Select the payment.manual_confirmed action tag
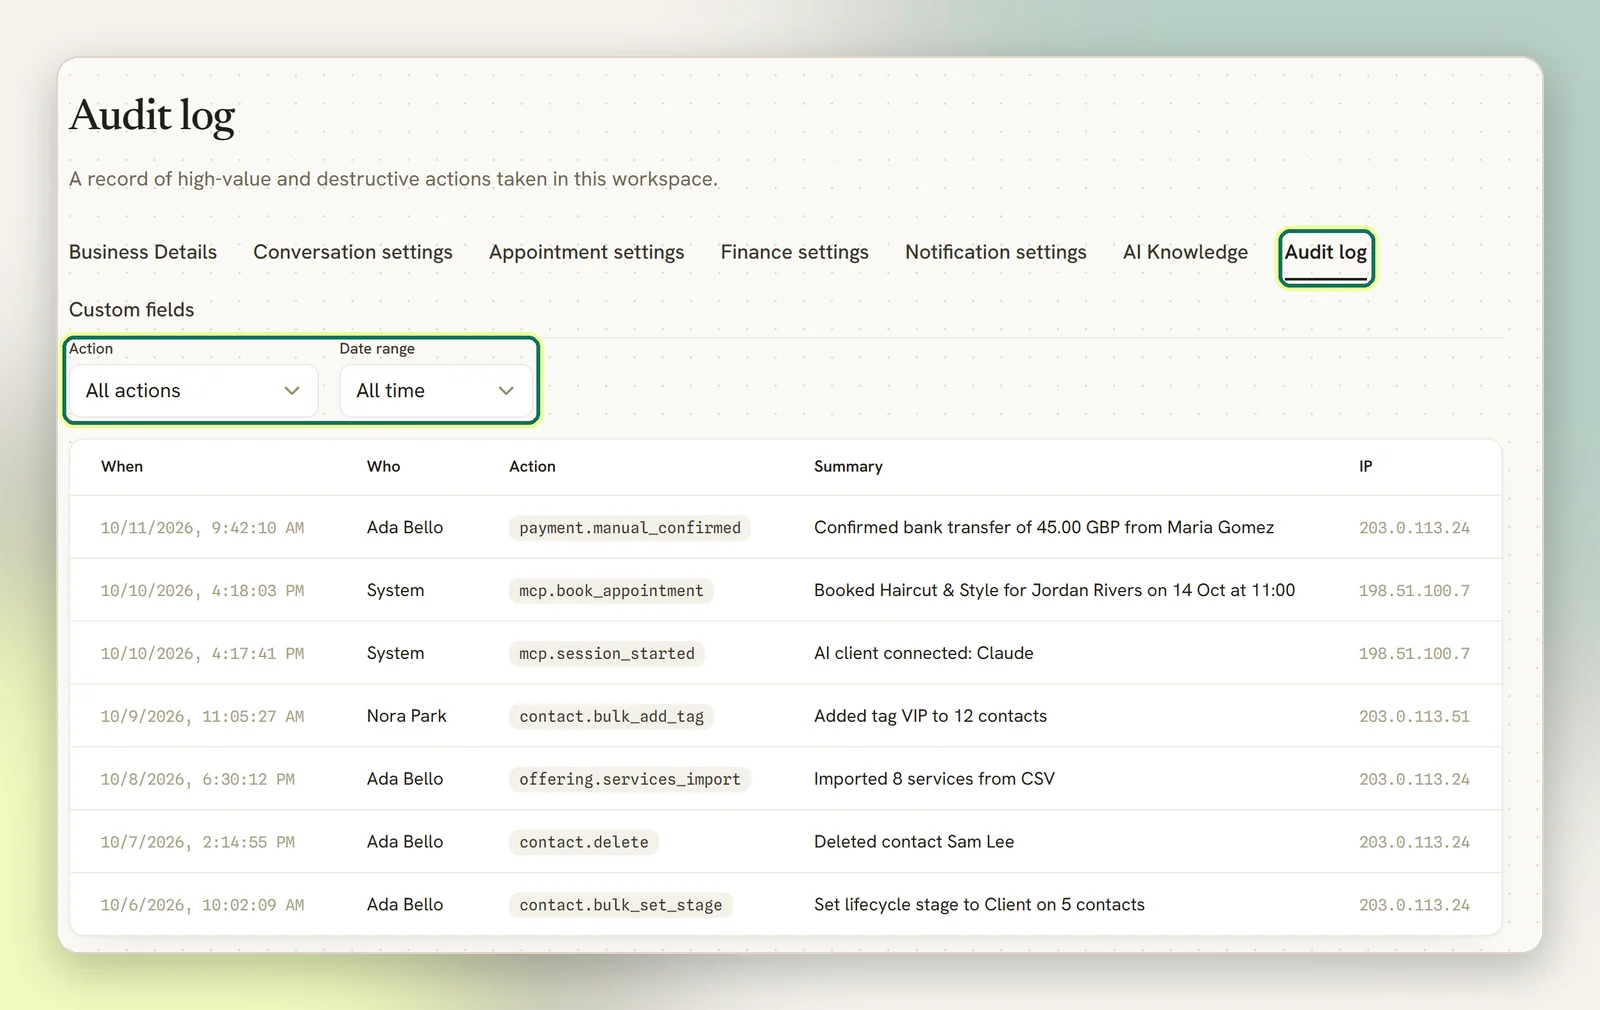1600x1010 pixels. tap(630, 528)
